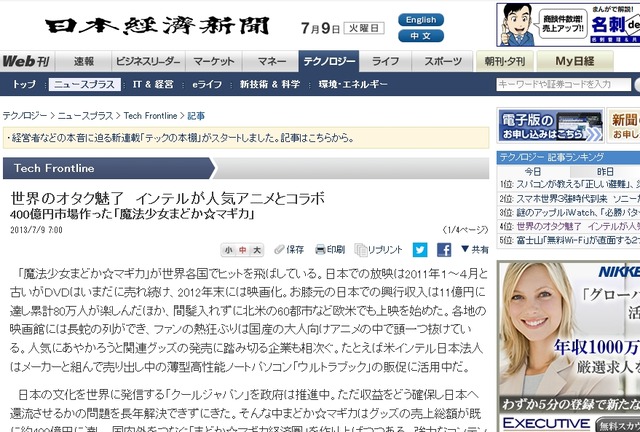Select the 昨日 ranking tab
Image resolution: width=640 pixels, height=432 pixels.
click(605, 171)
